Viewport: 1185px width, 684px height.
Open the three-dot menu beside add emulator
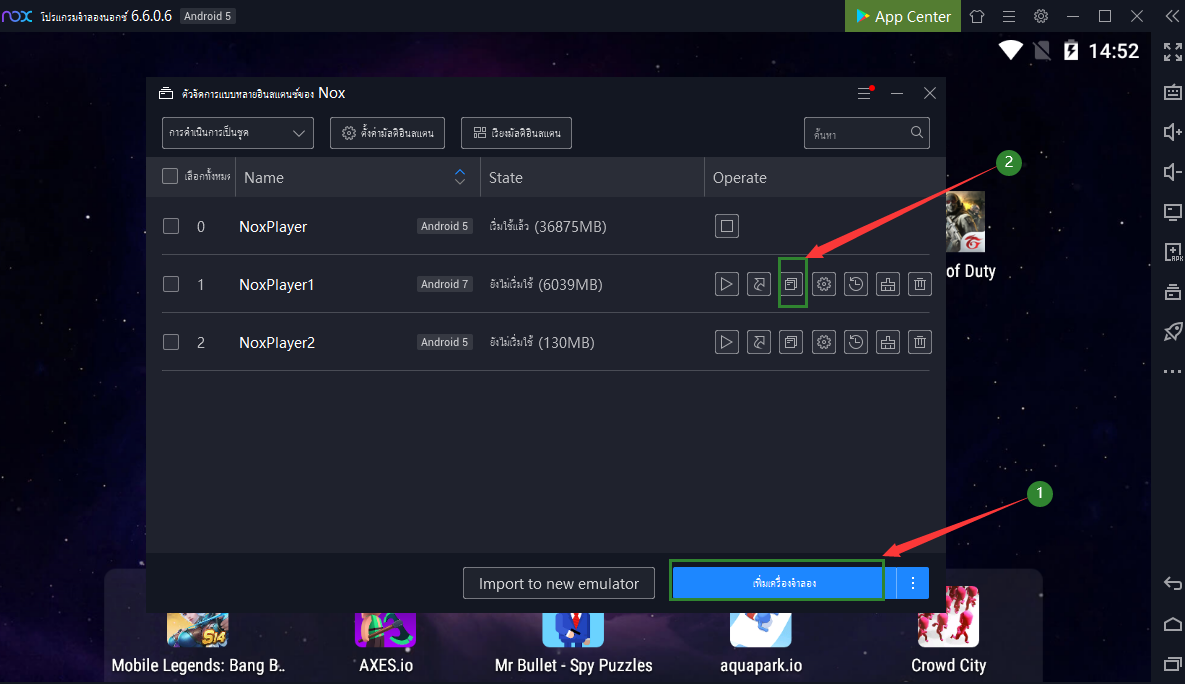[x=912, y=583]
